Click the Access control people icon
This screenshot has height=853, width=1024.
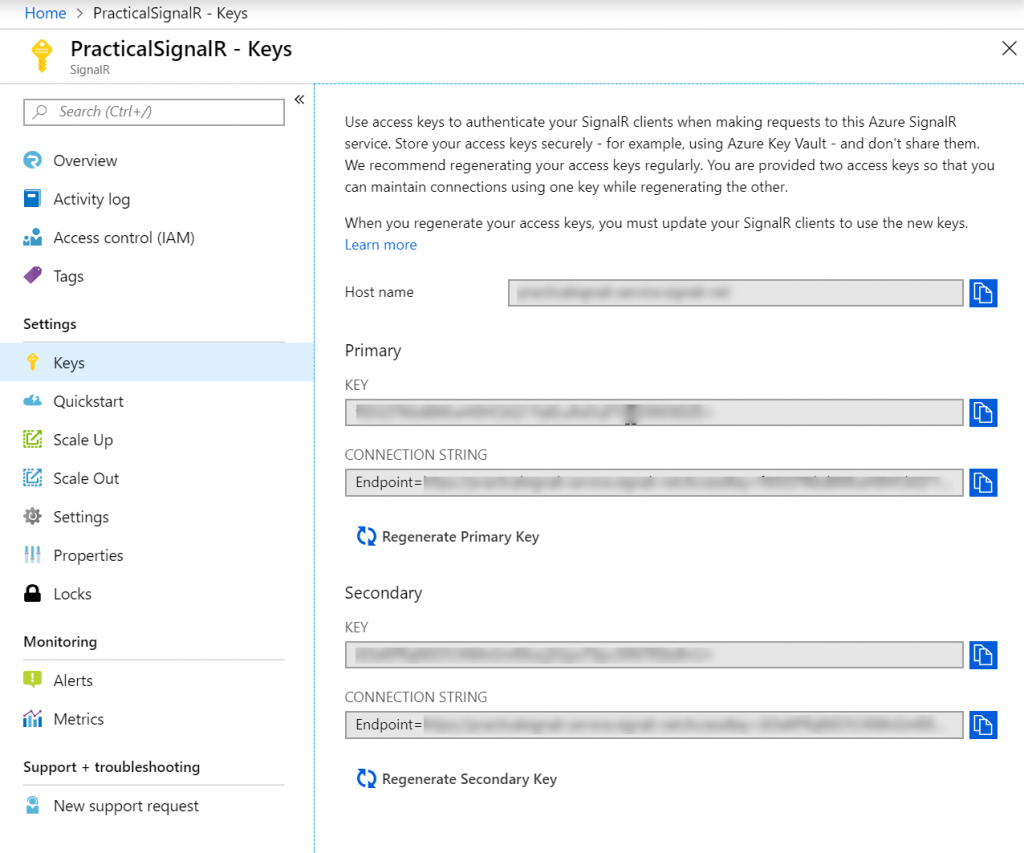[x=33, y=237]
